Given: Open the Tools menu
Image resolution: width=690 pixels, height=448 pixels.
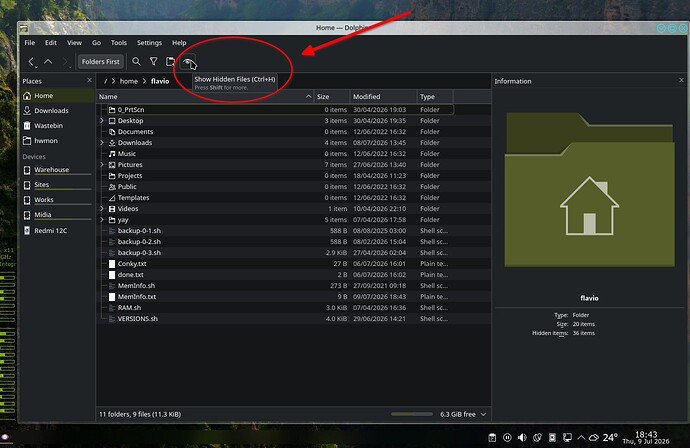Looking at the screenshot, I should 118,43.
